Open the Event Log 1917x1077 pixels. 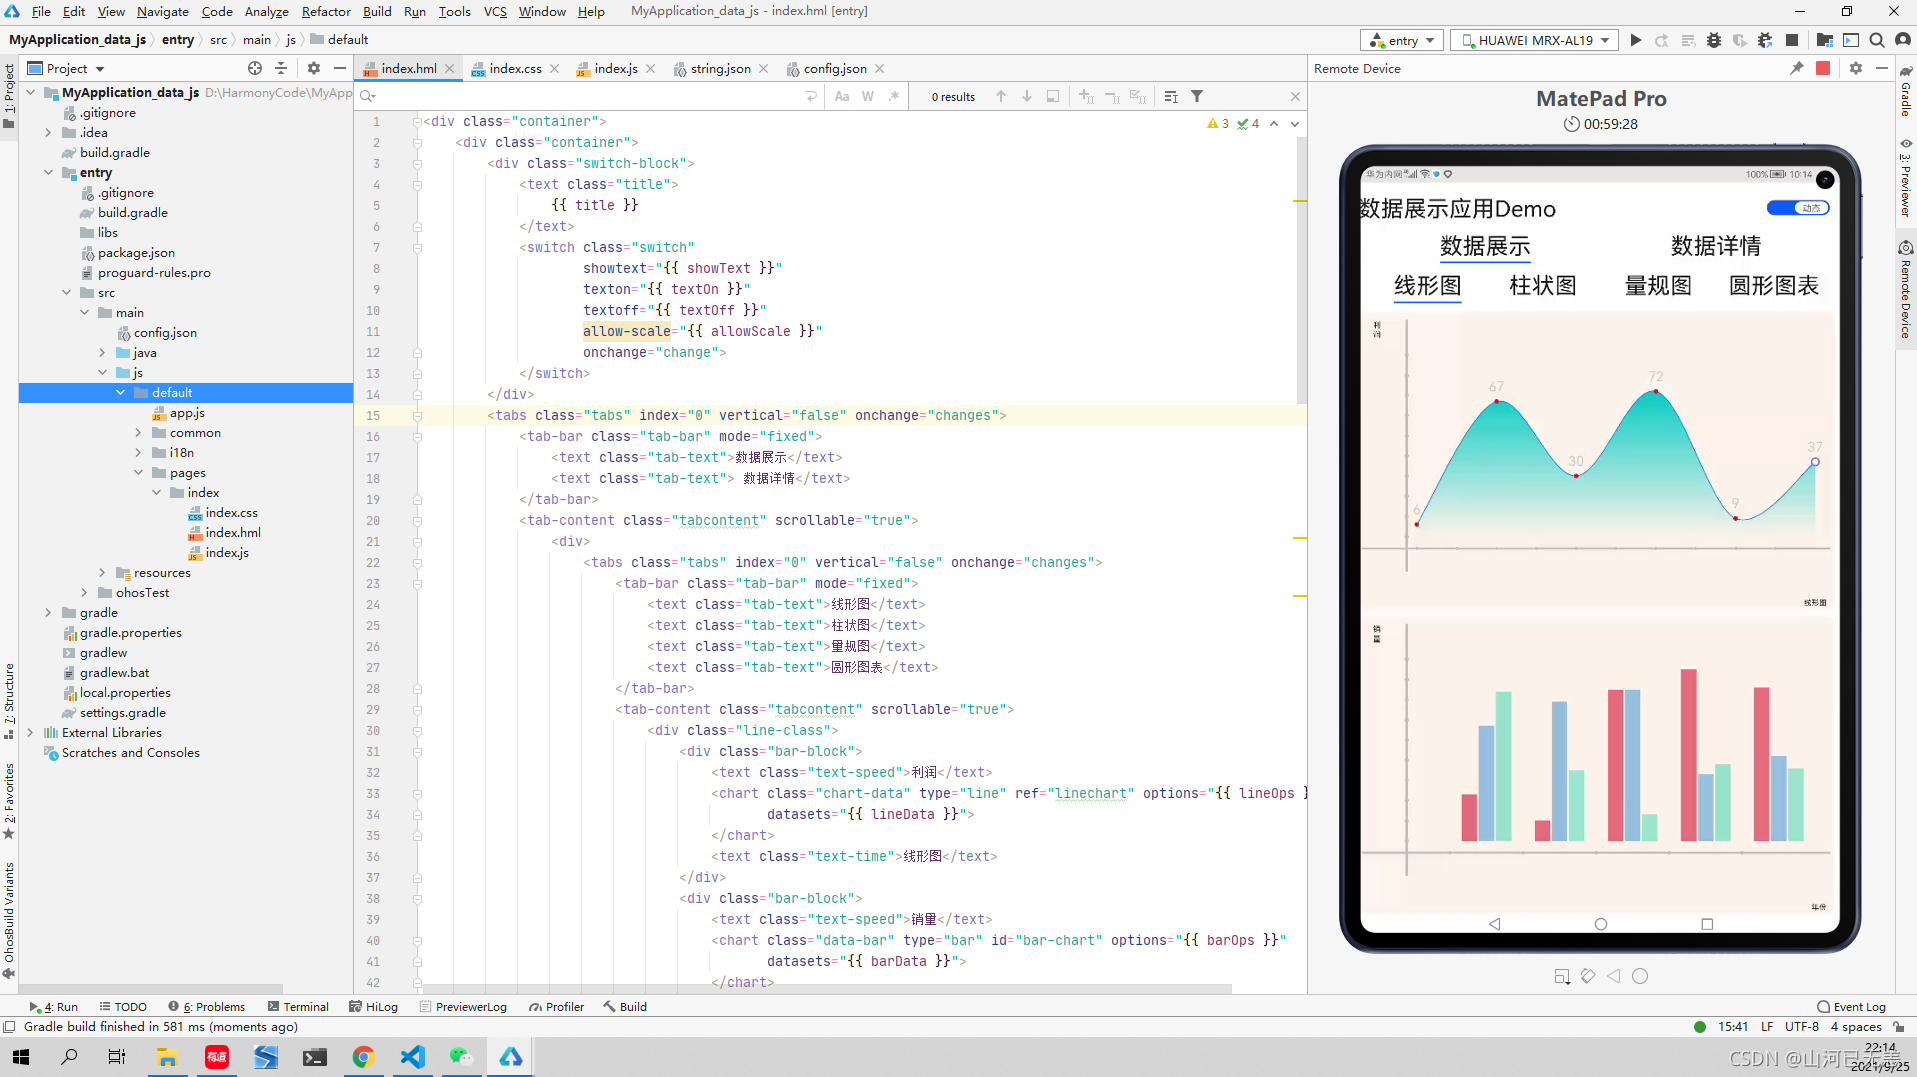[x=1851, y=1007]
